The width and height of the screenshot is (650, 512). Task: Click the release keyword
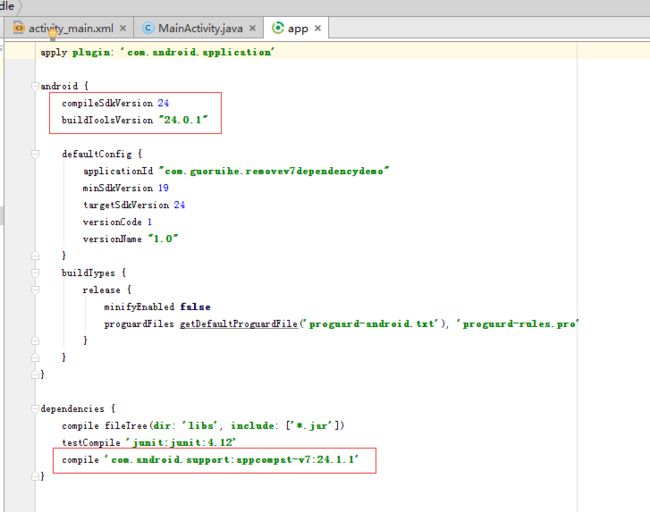tap(101, 290)
